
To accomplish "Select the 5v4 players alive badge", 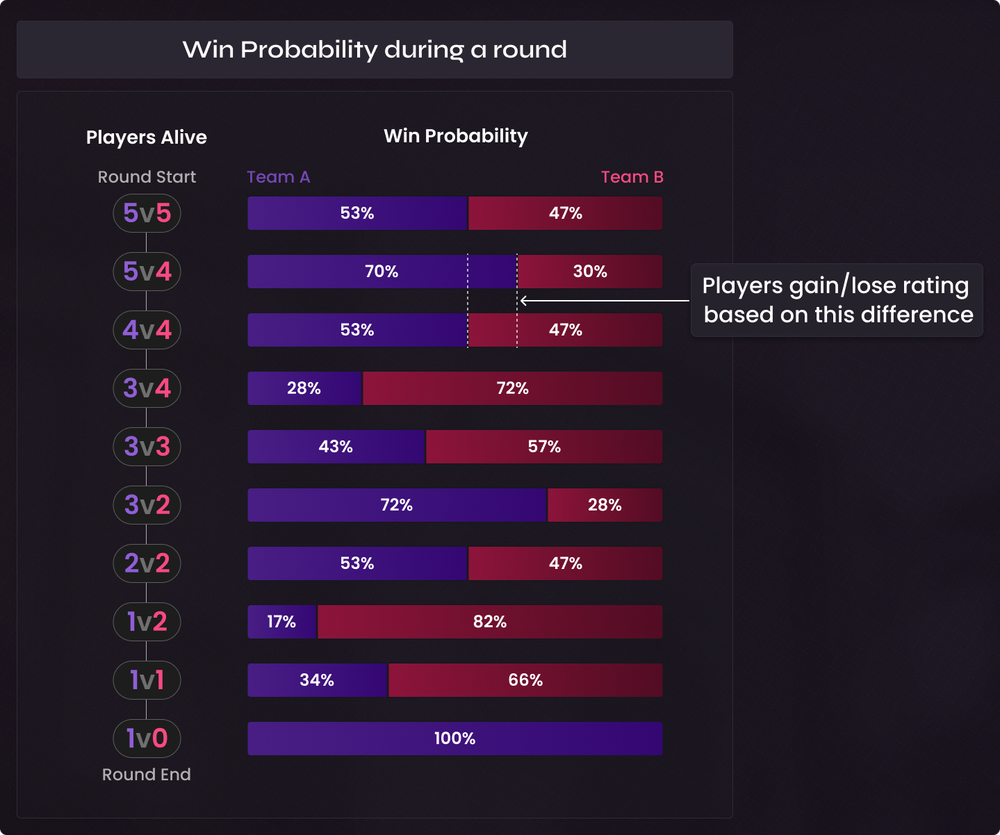I will click(146, 271).
